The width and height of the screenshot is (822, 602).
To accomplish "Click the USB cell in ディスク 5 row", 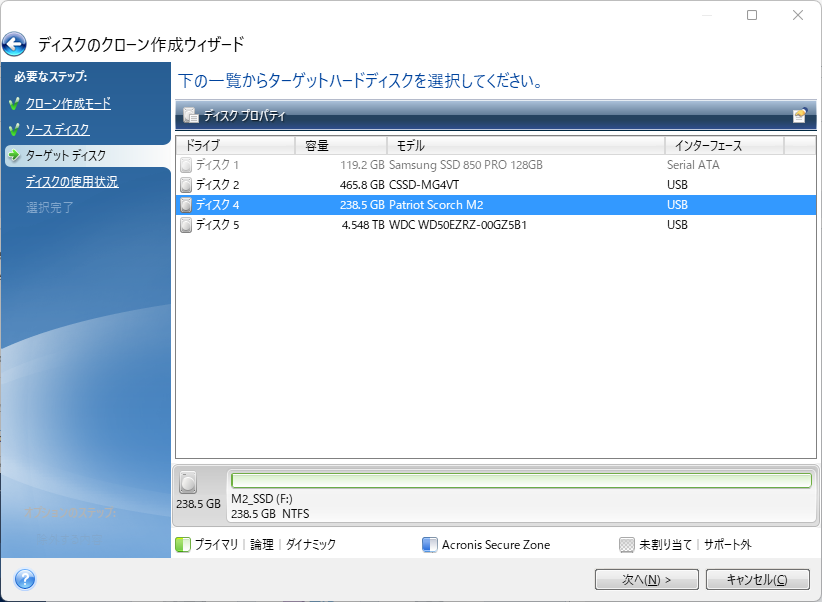I will pos(677,225).
